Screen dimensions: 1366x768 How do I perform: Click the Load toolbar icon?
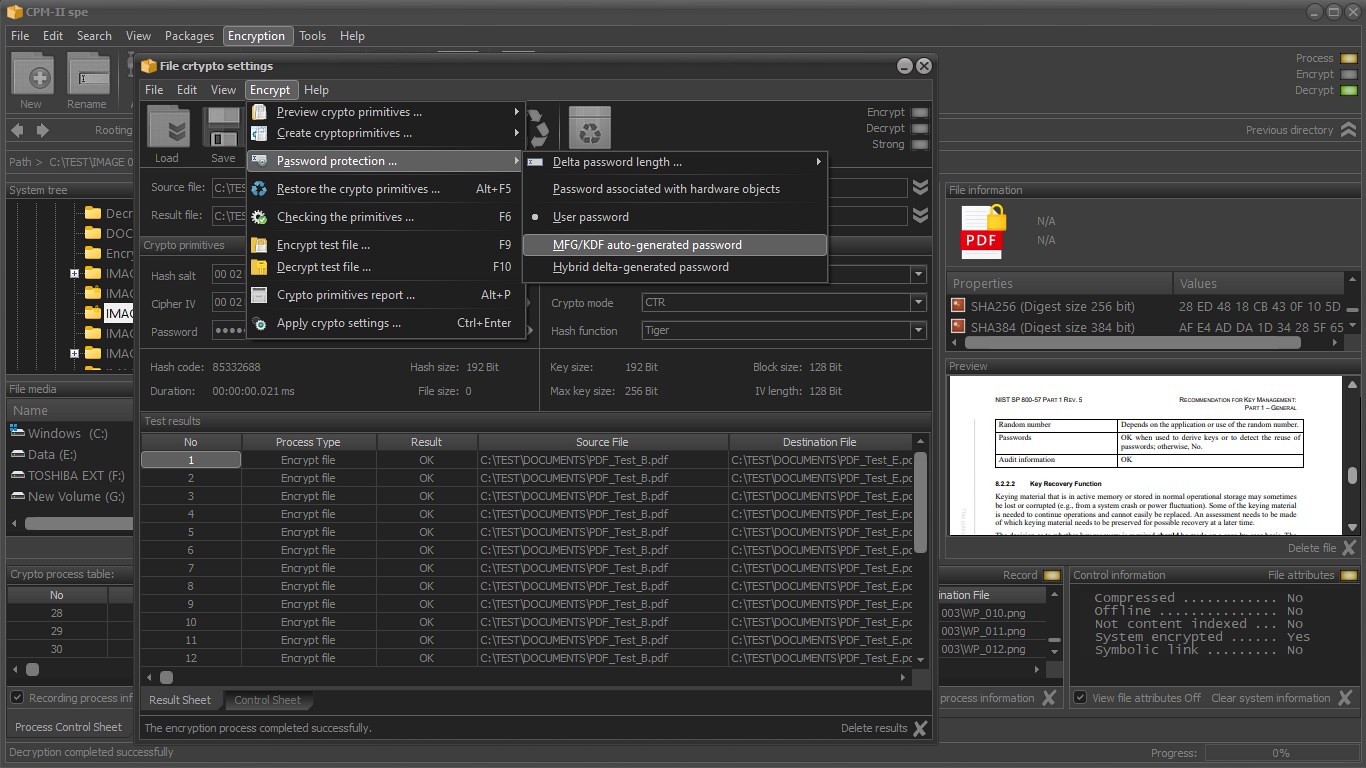[167, 127]
